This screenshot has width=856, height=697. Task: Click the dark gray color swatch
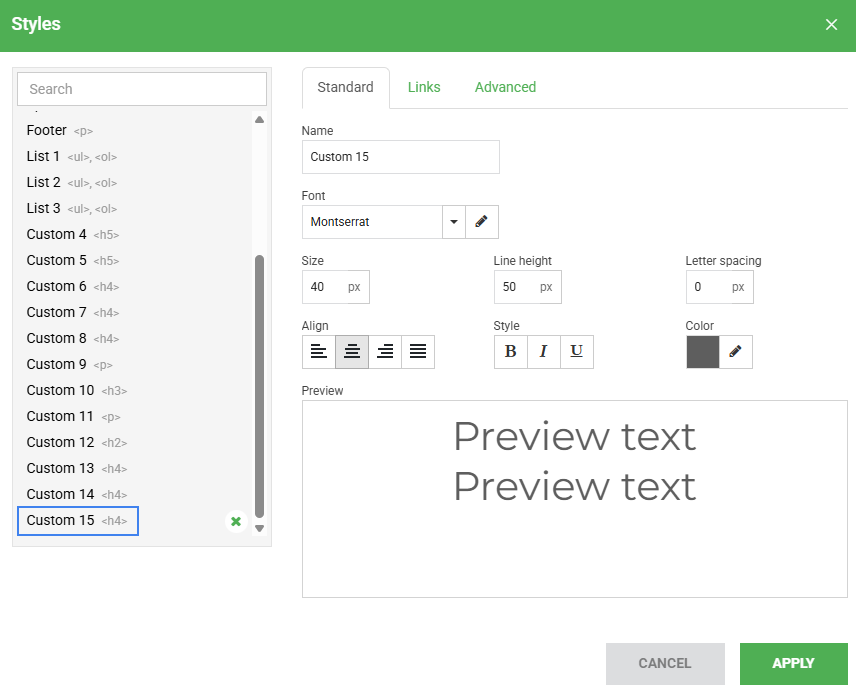tap(702, 352)
